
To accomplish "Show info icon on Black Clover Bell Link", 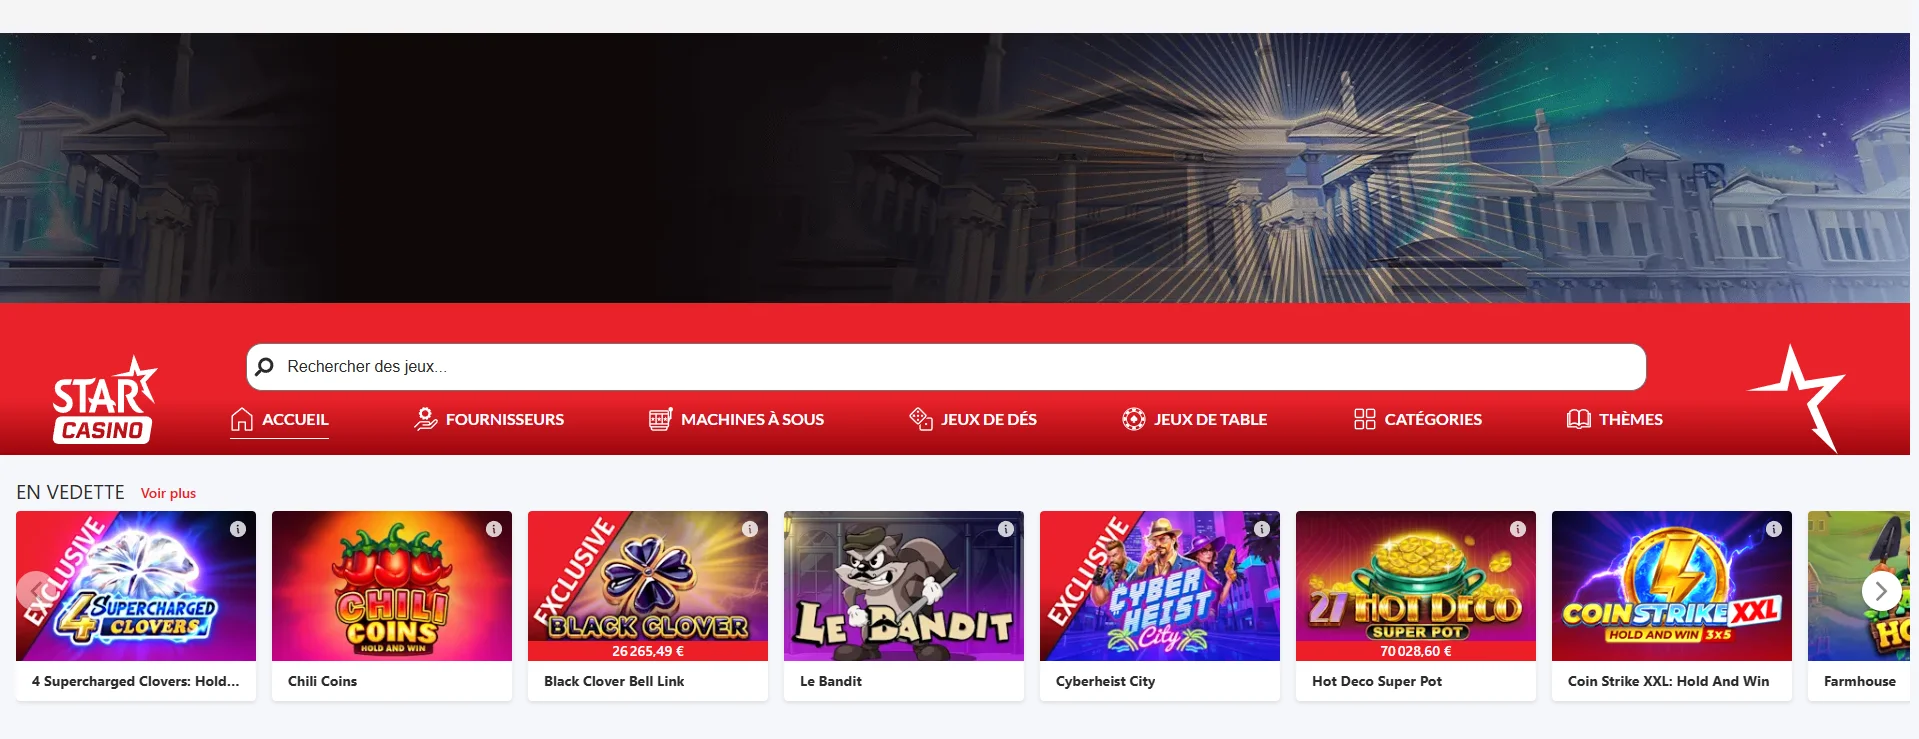I will point(750,529).
